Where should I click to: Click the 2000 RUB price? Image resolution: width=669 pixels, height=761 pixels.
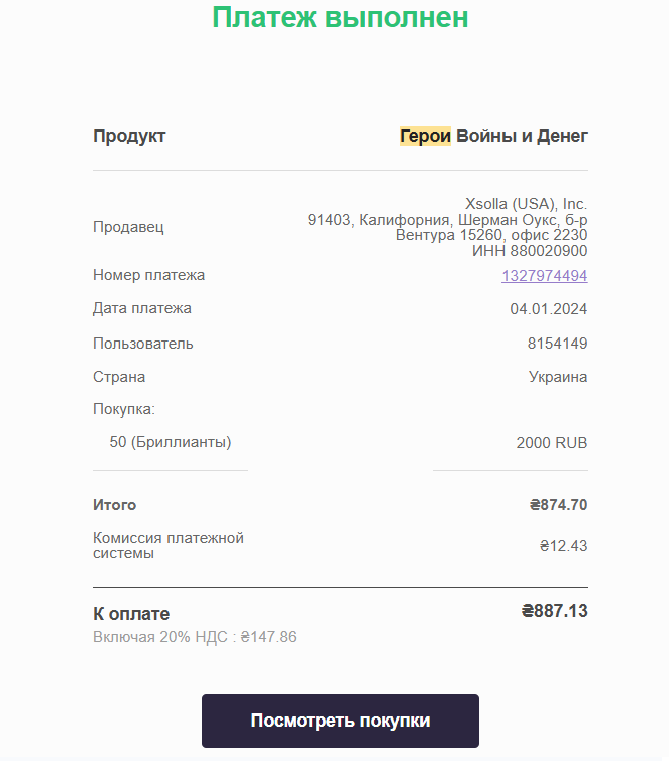pos(552,443)
